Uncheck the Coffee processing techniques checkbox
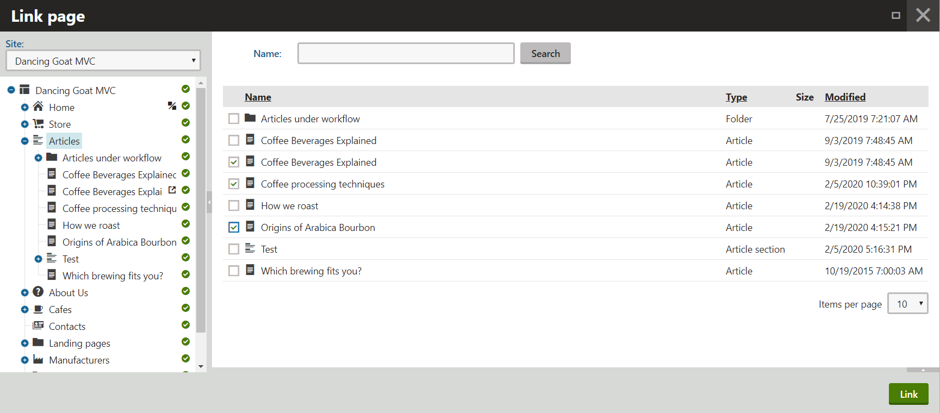Screen dimensions: 940x413 pyautogui.click(x=234, y=184)
